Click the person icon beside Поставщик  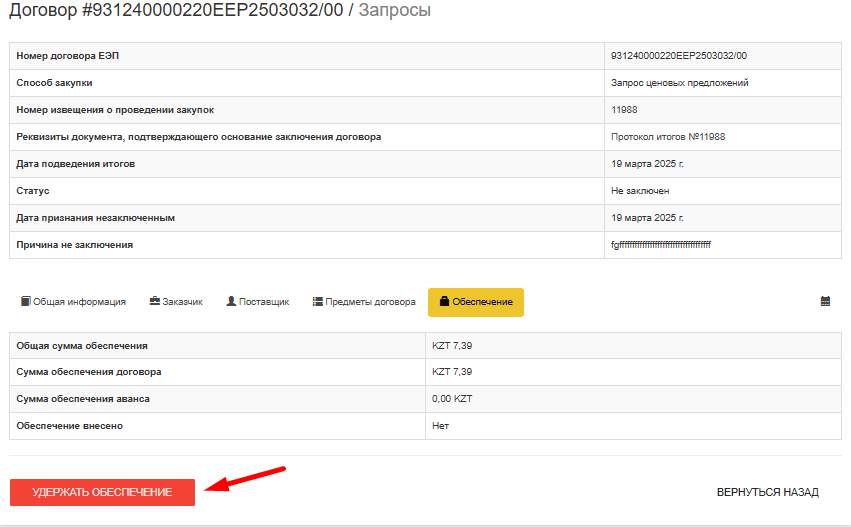pyautogui.click(x=231, y=301)
